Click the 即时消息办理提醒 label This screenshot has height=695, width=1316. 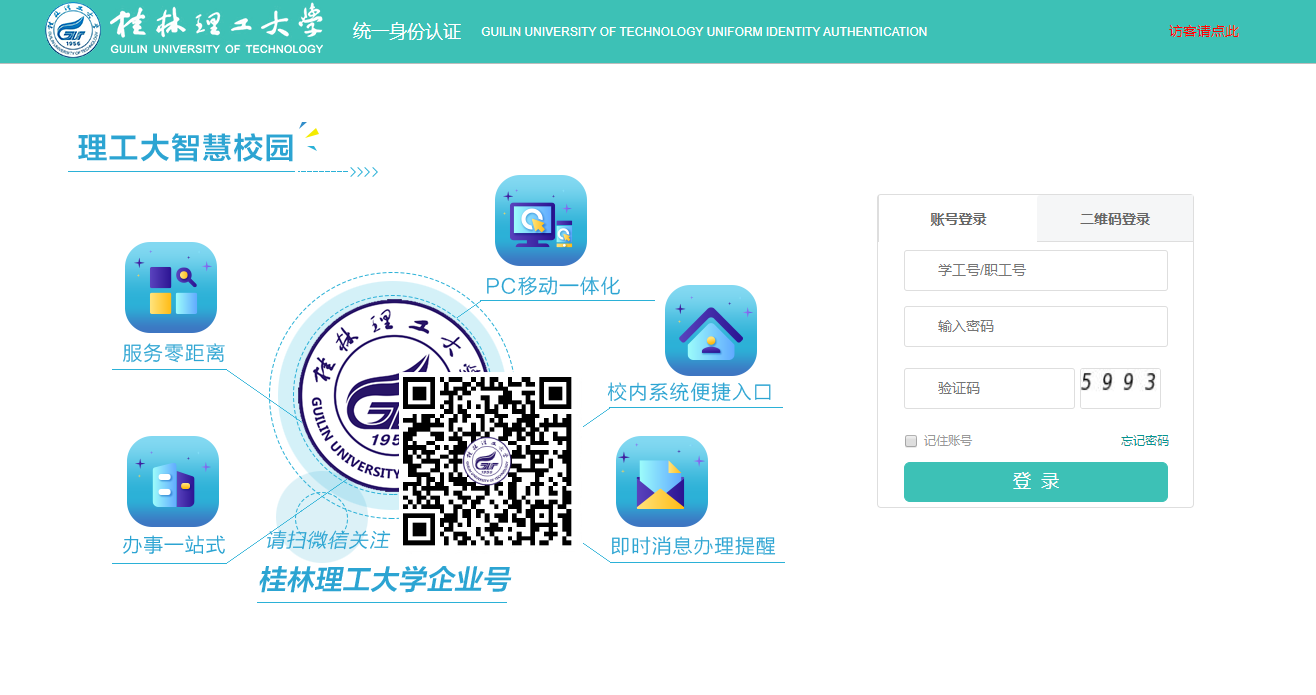(x=693, y=546)
